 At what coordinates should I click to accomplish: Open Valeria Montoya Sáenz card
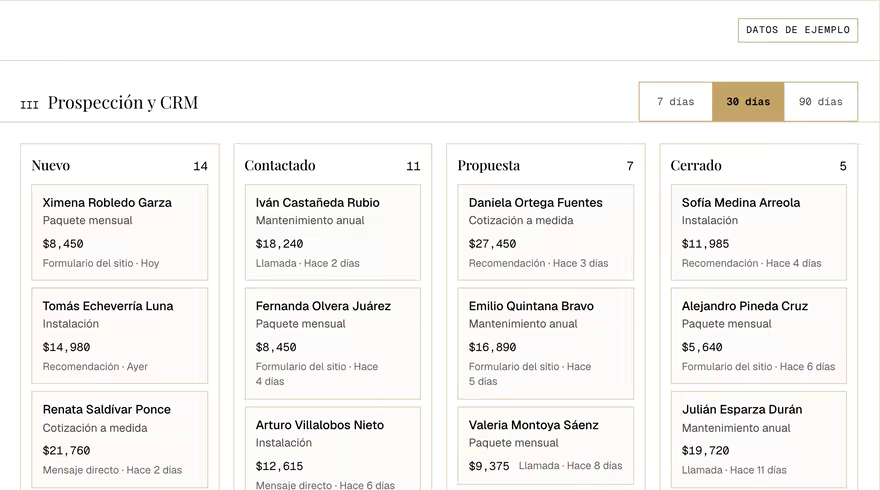pos(546,445)
